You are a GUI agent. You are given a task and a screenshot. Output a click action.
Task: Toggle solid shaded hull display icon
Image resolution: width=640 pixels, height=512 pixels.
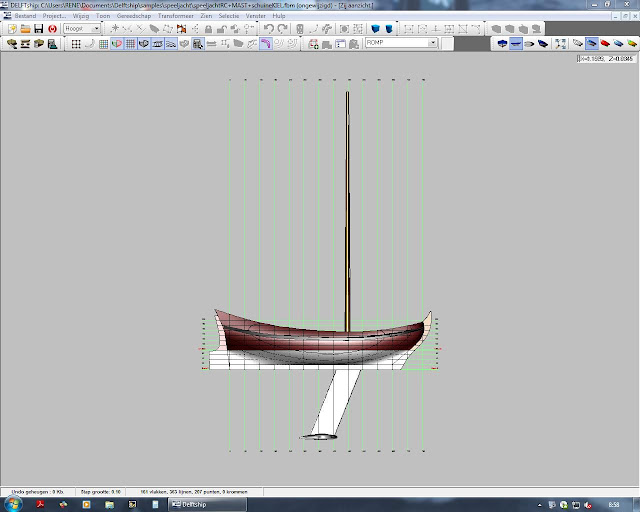pos(591,43)
